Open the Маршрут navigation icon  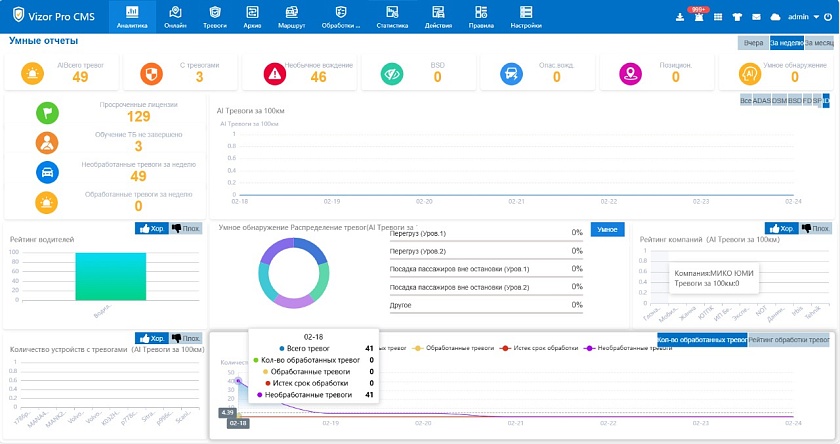(x=292, y=12)
